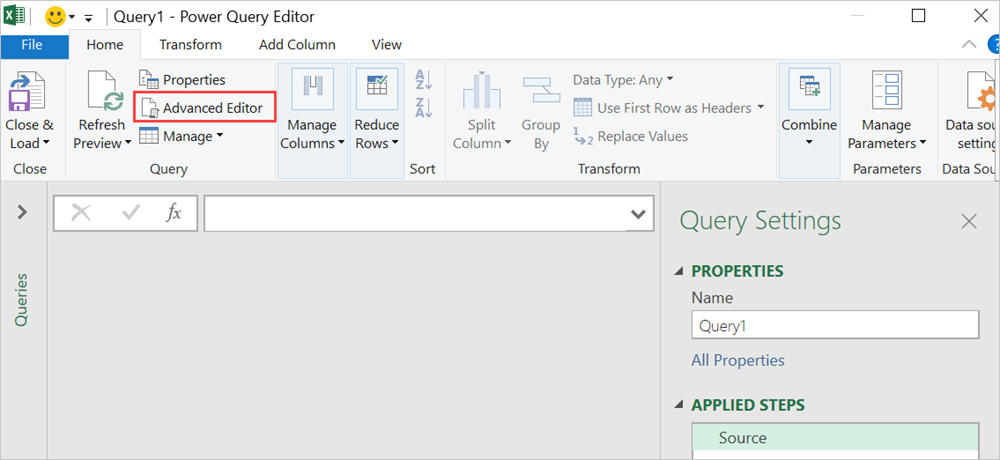Click the Refresh Preview icon

[102, 94]
